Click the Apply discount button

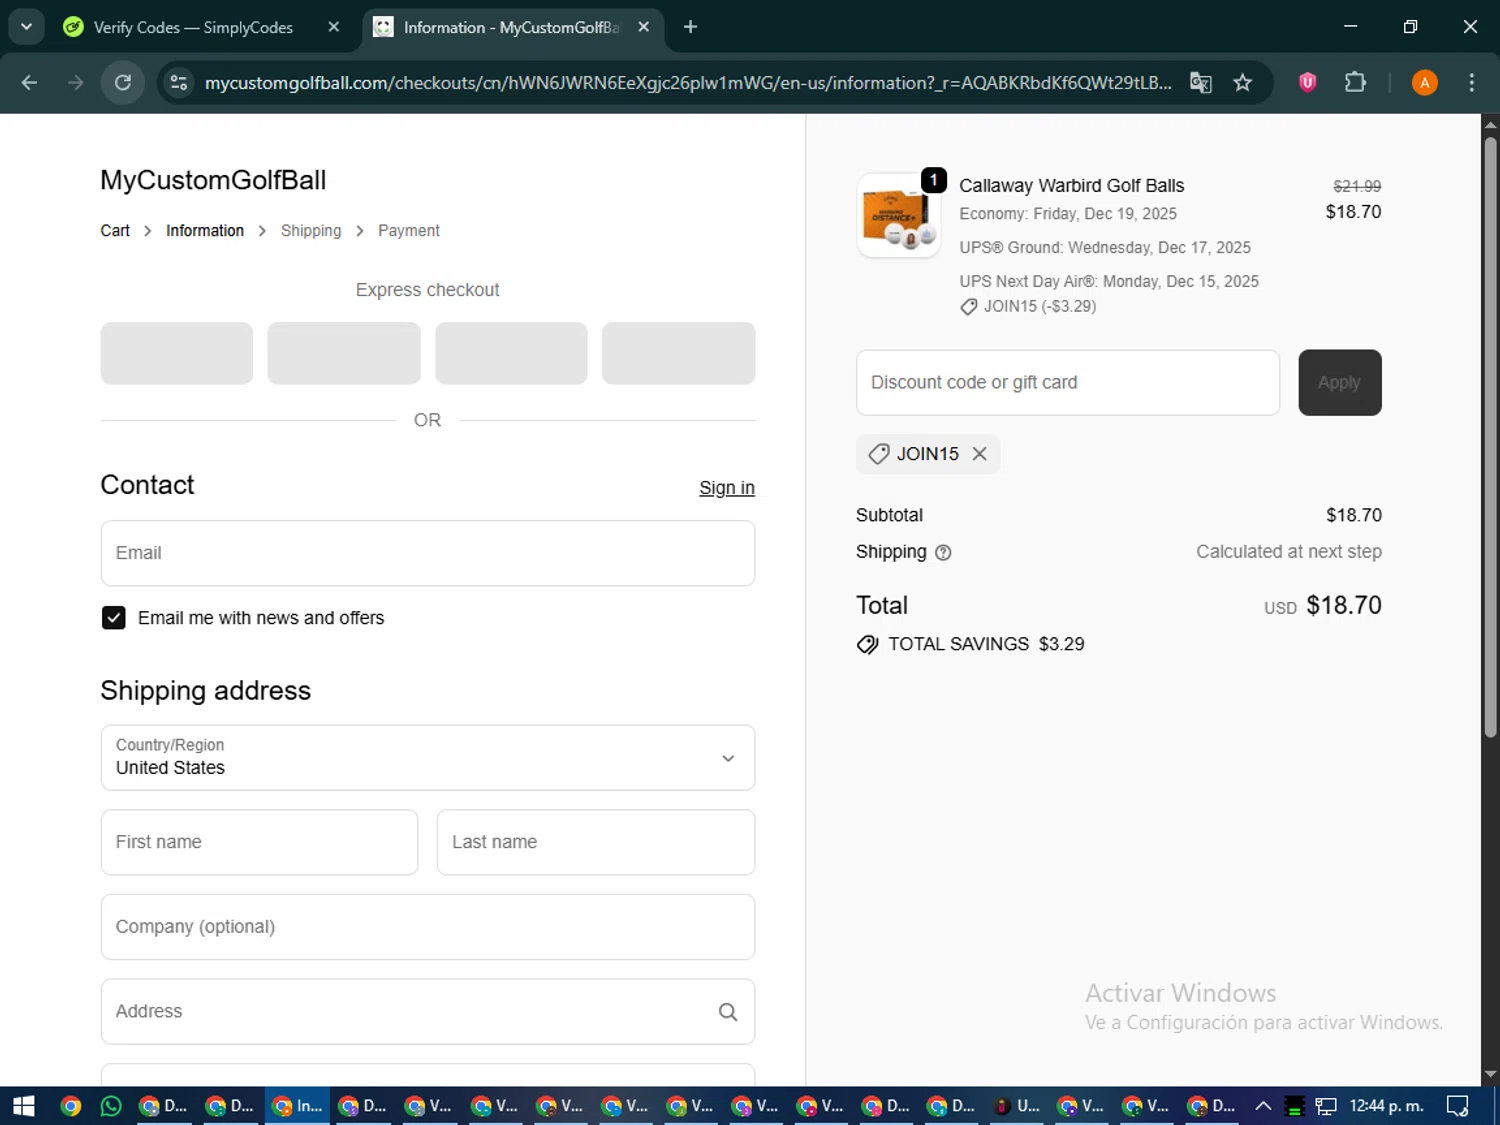(1340, 382)
